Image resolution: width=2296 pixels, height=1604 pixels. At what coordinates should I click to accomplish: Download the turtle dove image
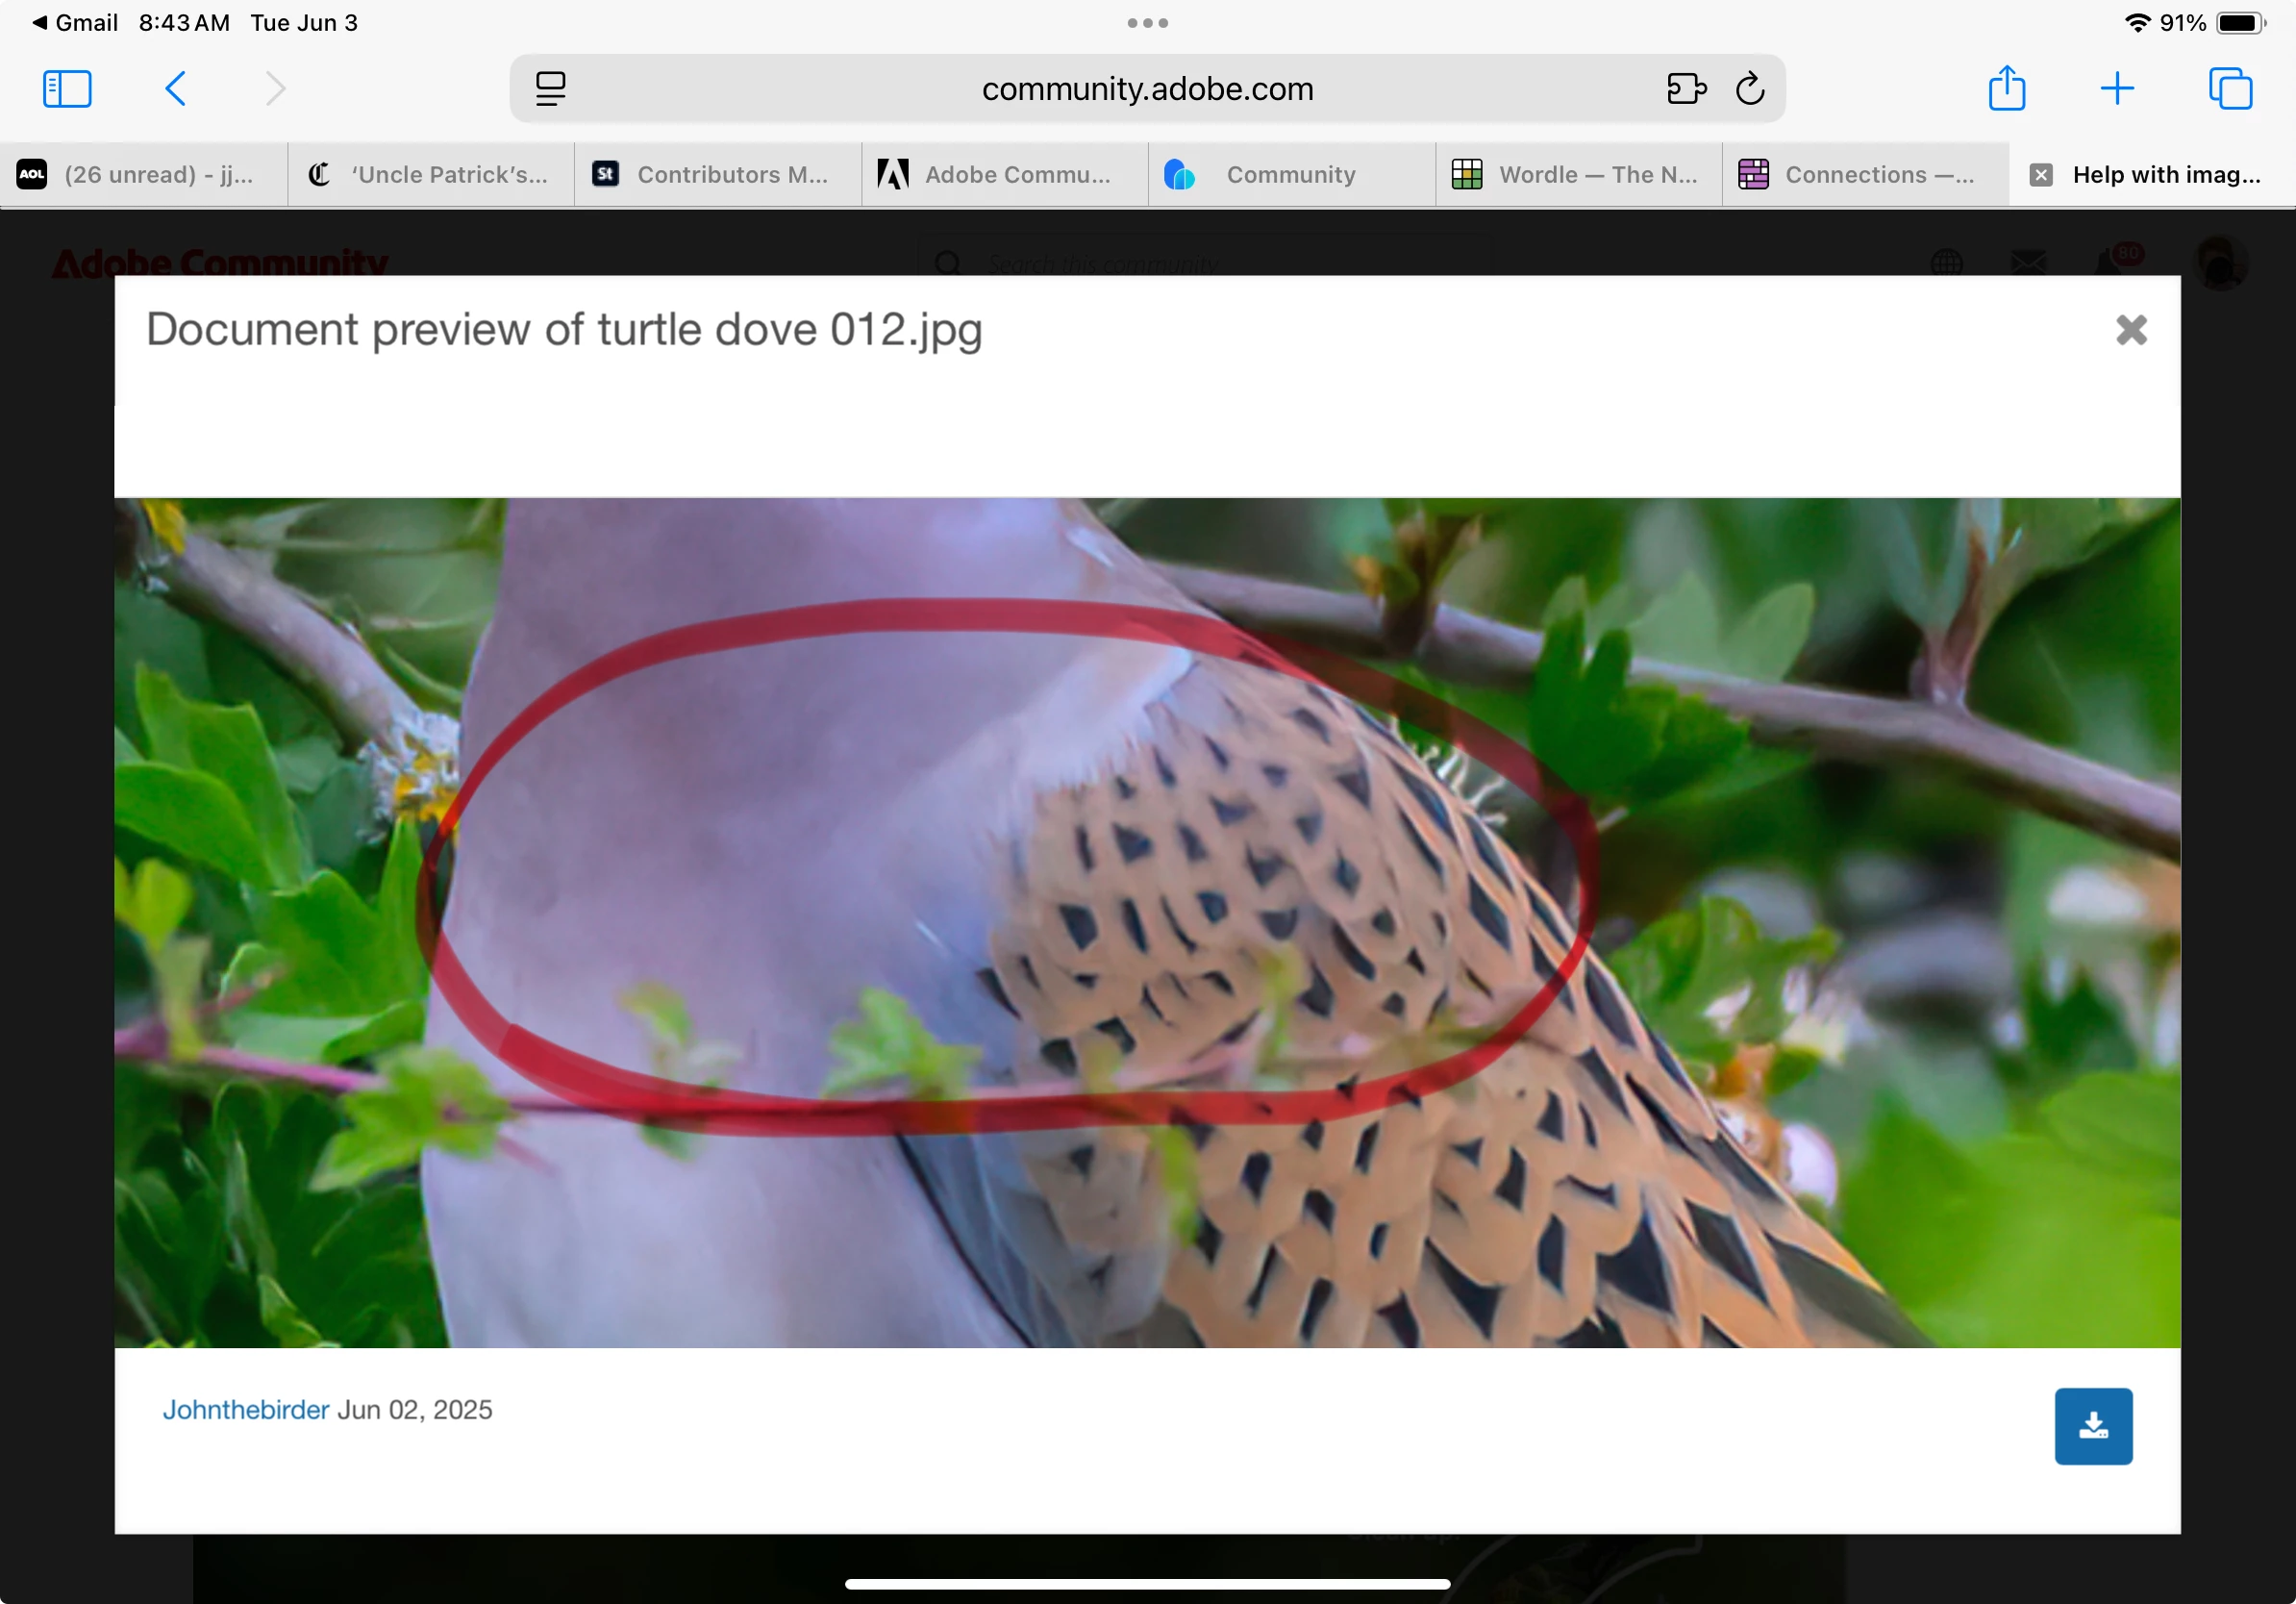click(x=2093, y=1426)
